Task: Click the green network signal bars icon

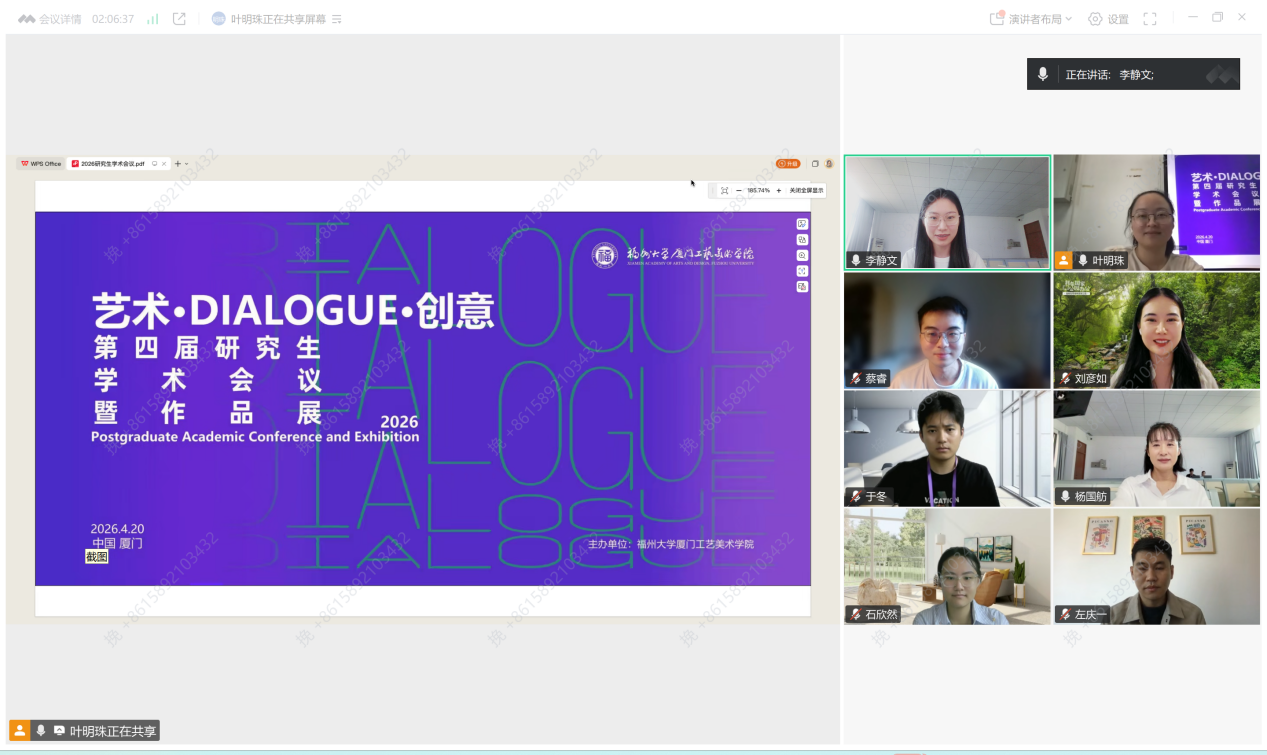Action: pyautogui.click(x=152, y=19)
